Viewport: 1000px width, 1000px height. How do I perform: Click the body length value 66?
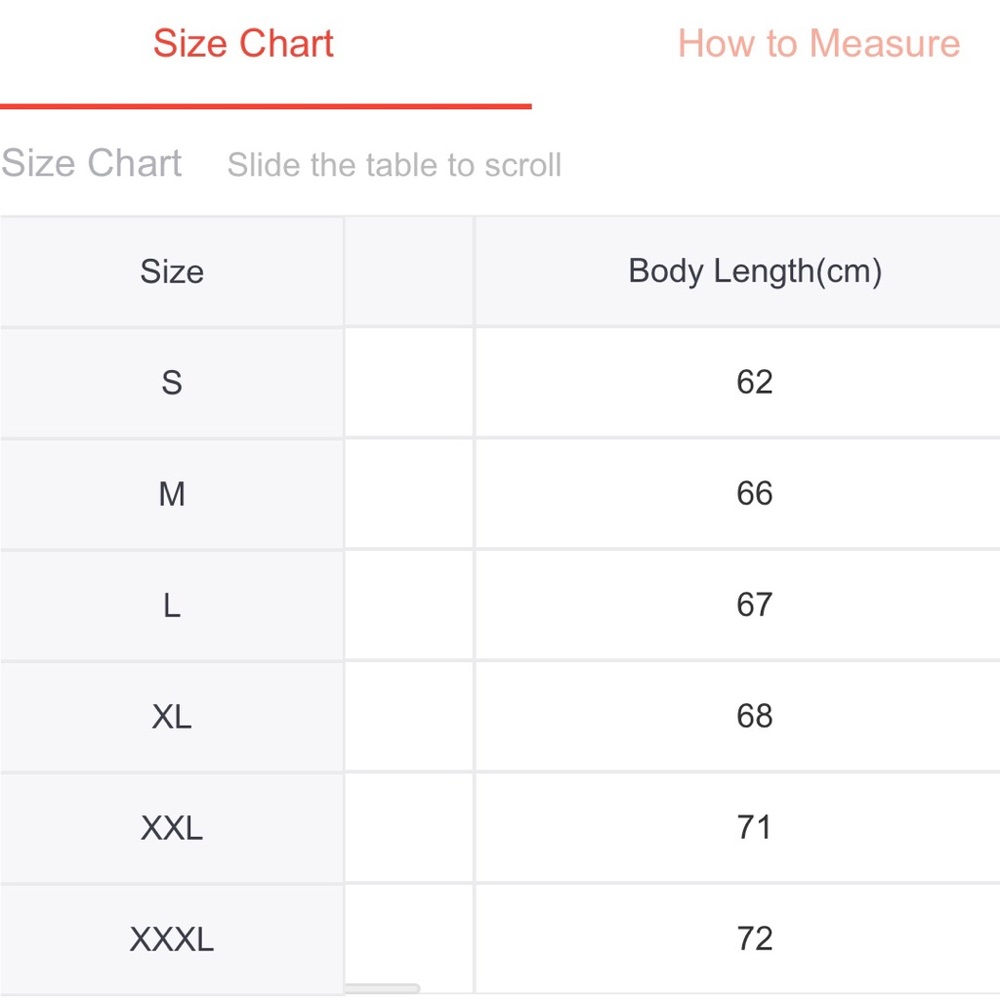pyautogui.click(x=754, y=493)
